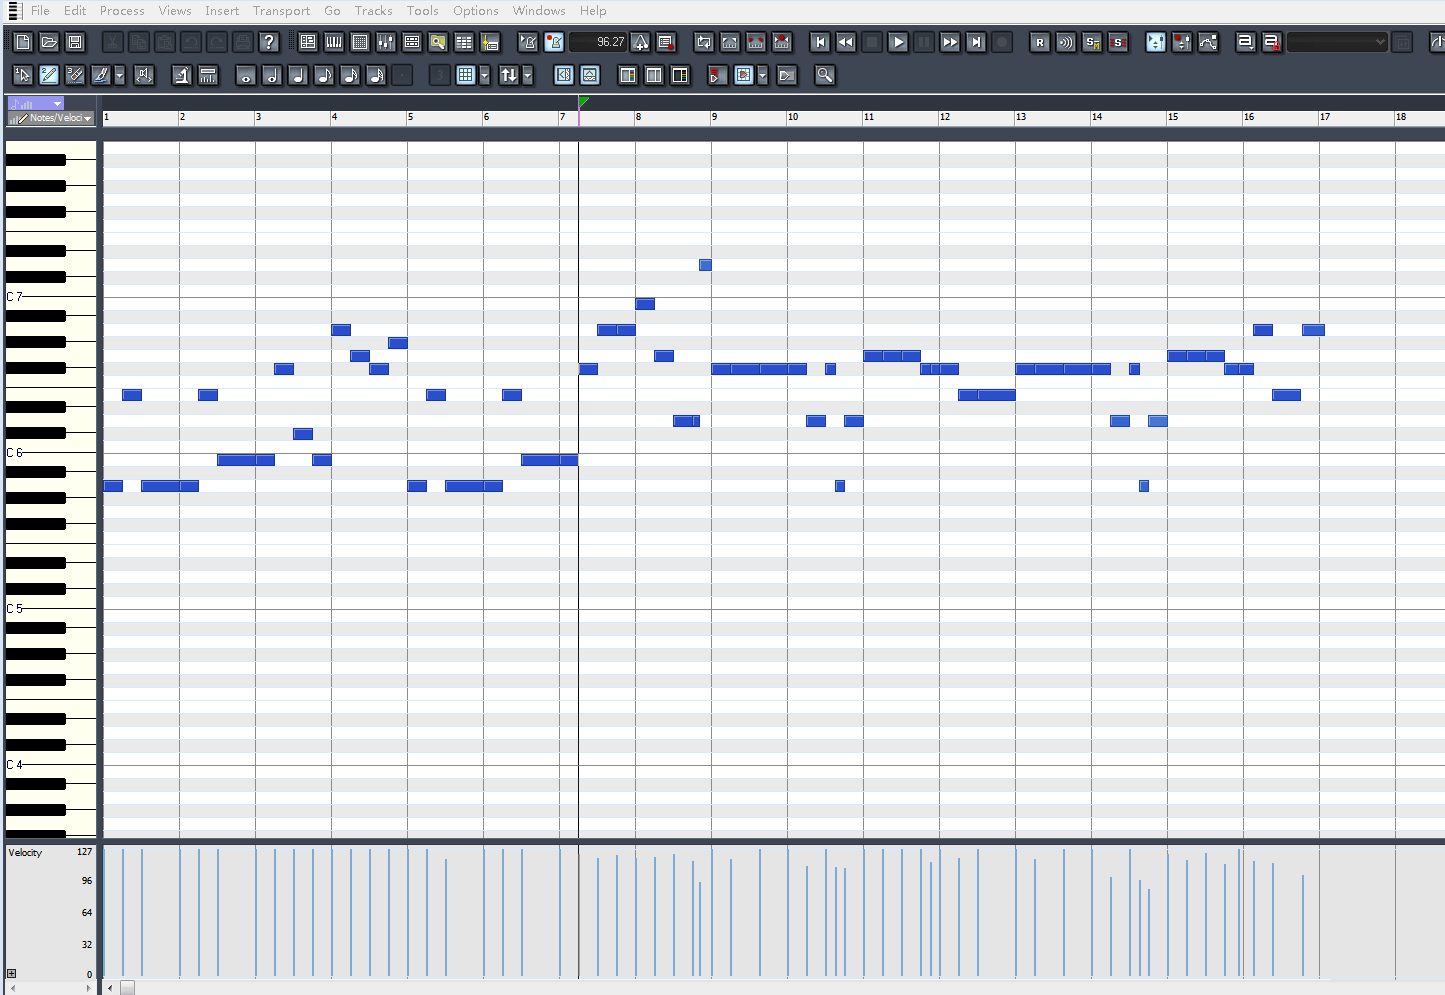Image resolution: width=1445 pixels, height=995 pixels.
Task: Expand velocity pane plus box
Action: pos(11,973)
